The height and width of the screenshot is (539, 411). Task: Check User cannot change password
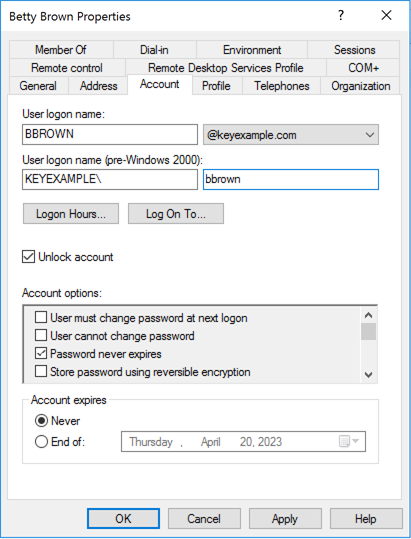(x=41, y=335)
